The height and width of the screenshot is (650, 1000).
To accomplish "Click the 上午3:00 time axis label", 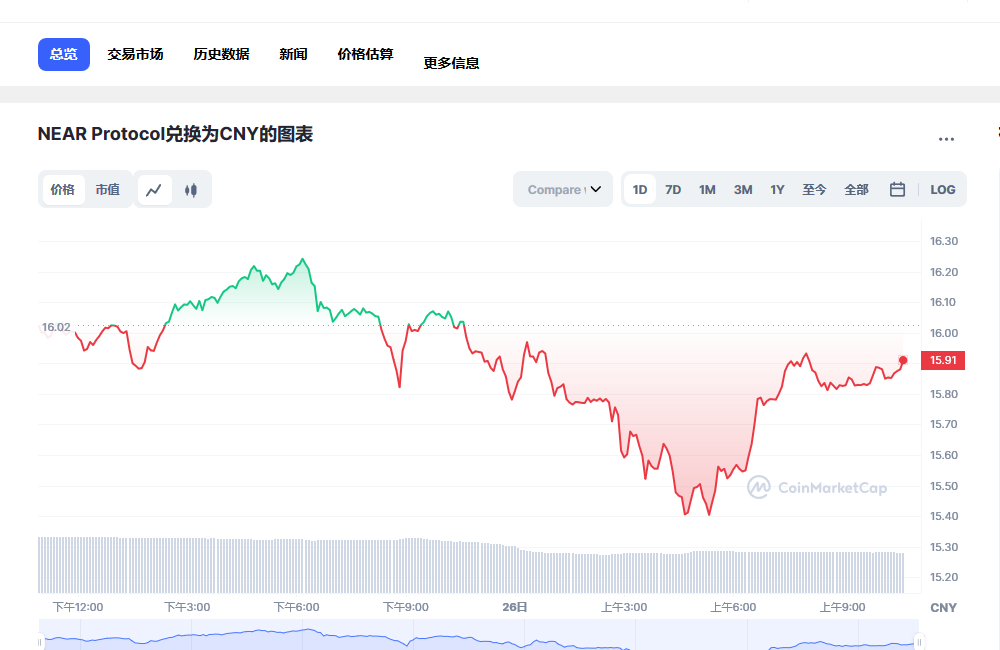I will point(624,607).
